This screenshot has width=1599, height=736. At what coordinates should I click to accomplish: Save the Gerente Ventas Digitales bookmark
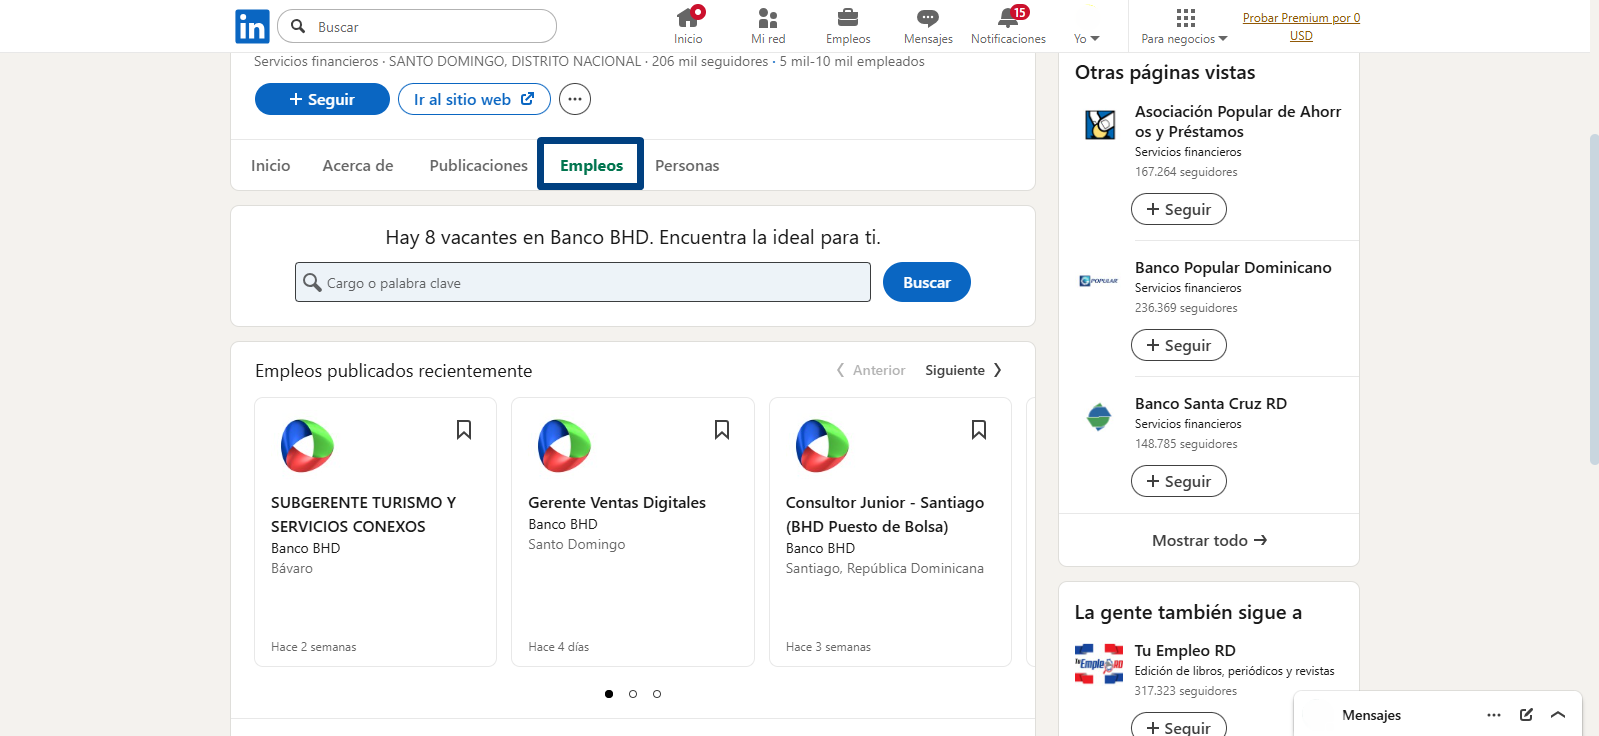click(722, 429)
